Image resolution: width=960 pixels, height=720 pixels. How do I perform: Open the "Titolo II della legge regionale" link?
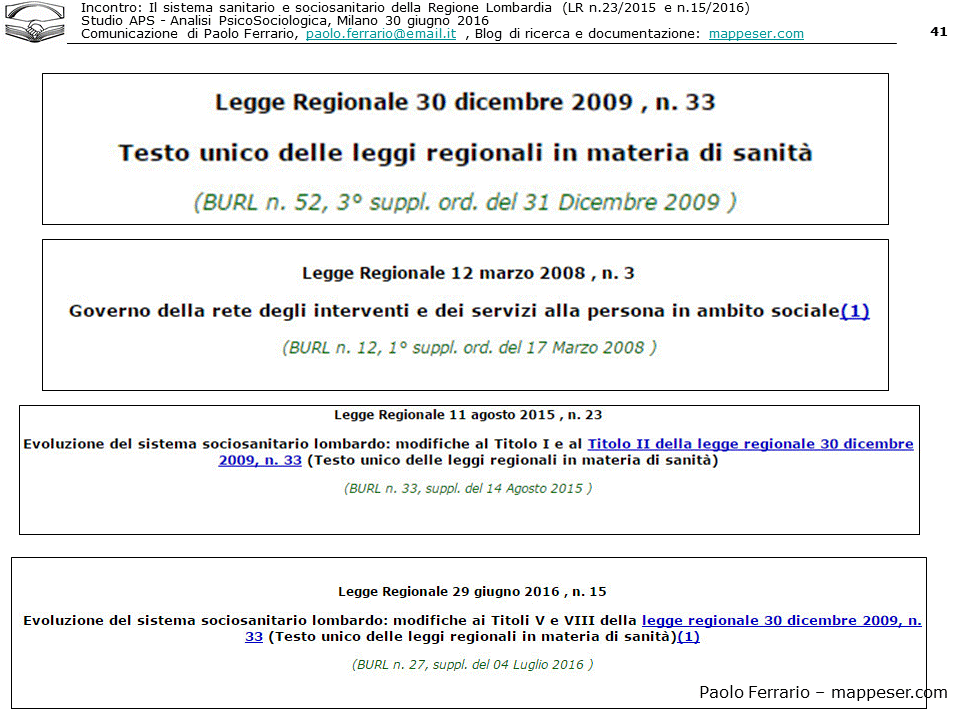(750, 444)
